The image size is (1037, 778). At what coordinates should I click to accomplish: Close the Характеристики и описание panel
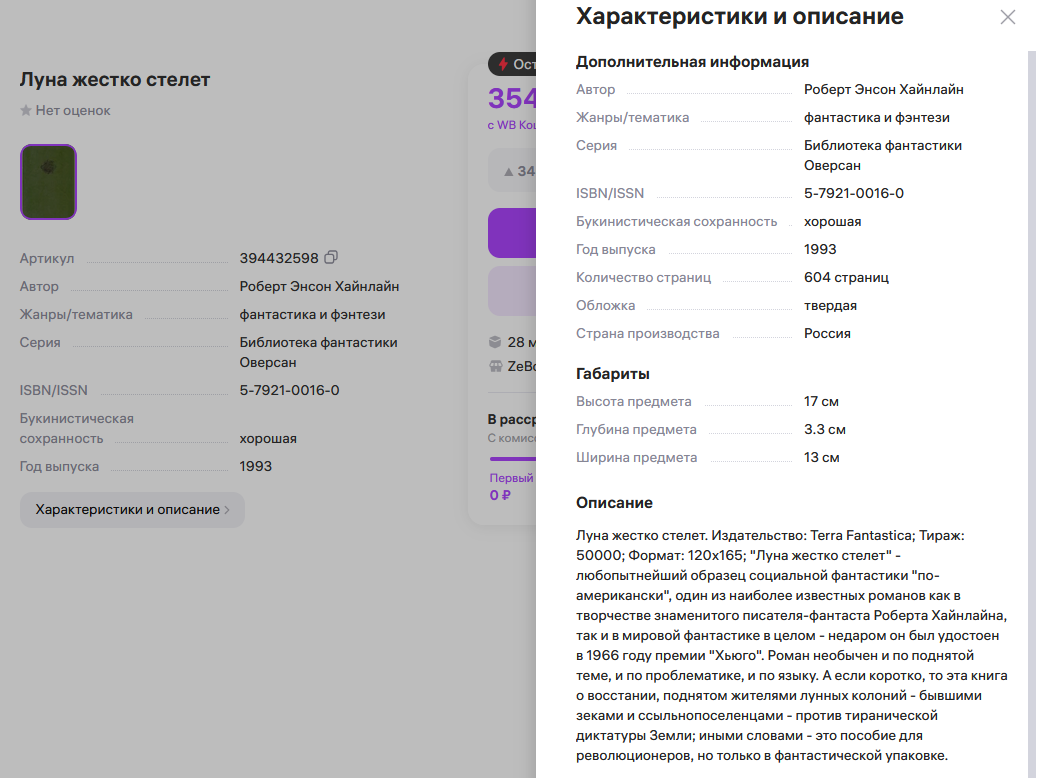1007,17
